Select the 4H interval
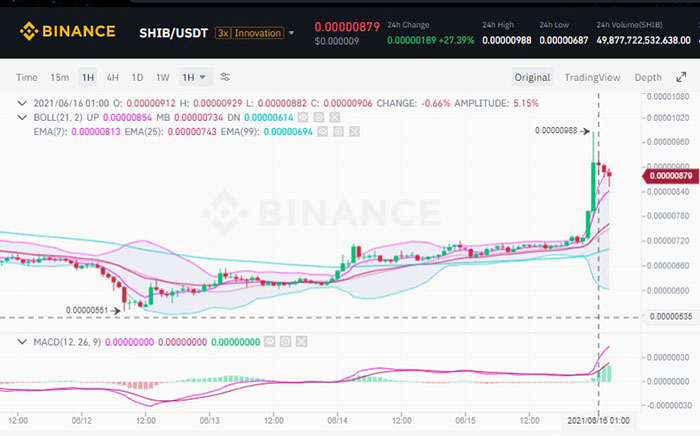This screenshot has height=436, width=700. pyautogui.click(x=112, y=77)
